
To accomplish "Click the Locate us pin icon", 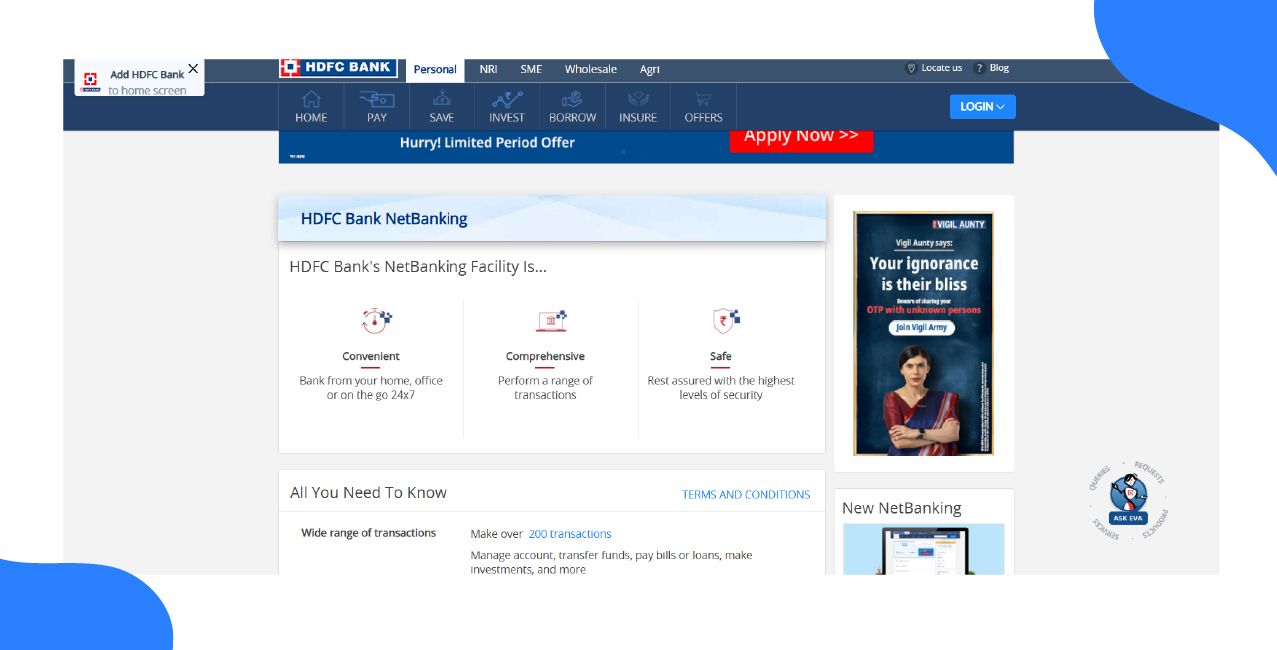I will 911,68.
